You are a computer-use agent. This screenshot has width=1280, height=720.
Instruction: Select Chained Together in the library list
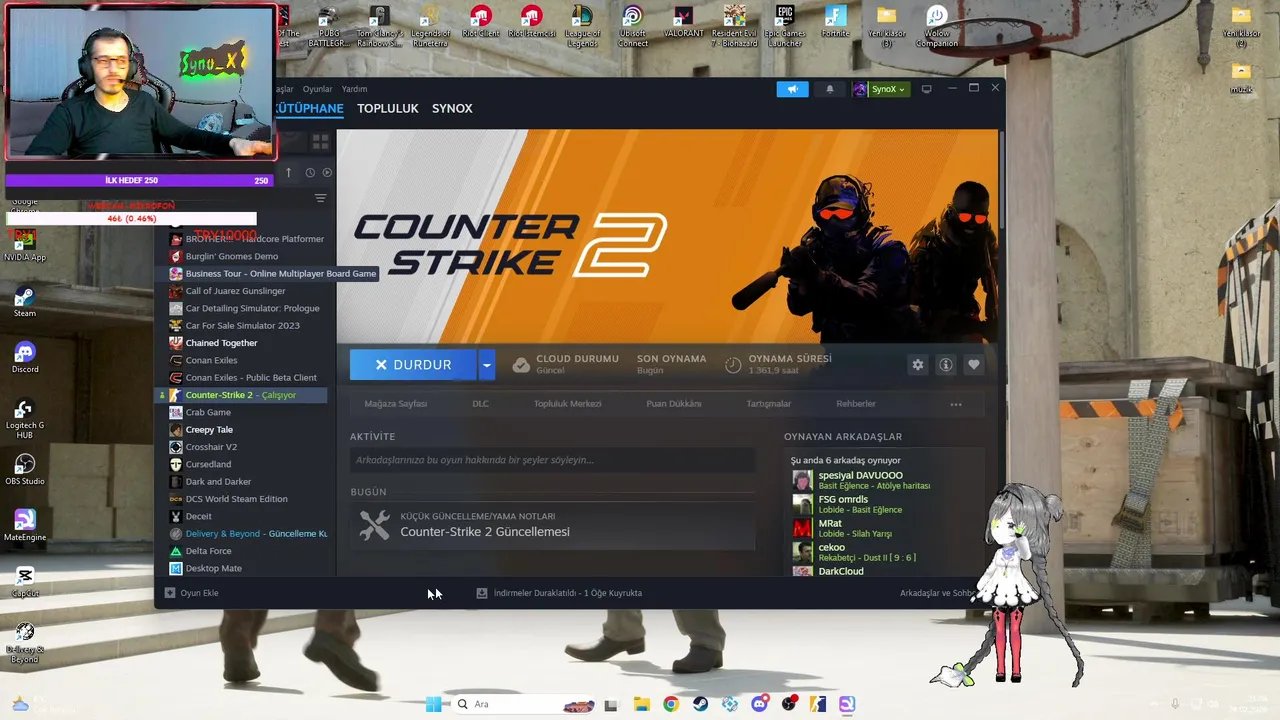(221, 343)
